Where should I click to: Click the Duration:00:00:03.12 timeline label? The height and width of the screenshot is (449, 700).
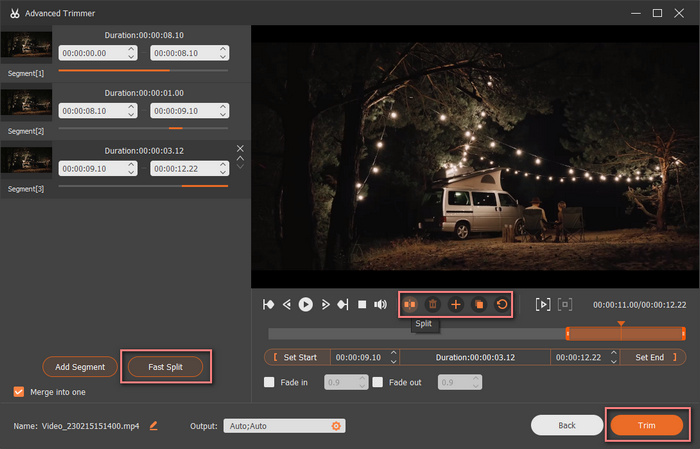pyautogui.click(x=475, y=357)
